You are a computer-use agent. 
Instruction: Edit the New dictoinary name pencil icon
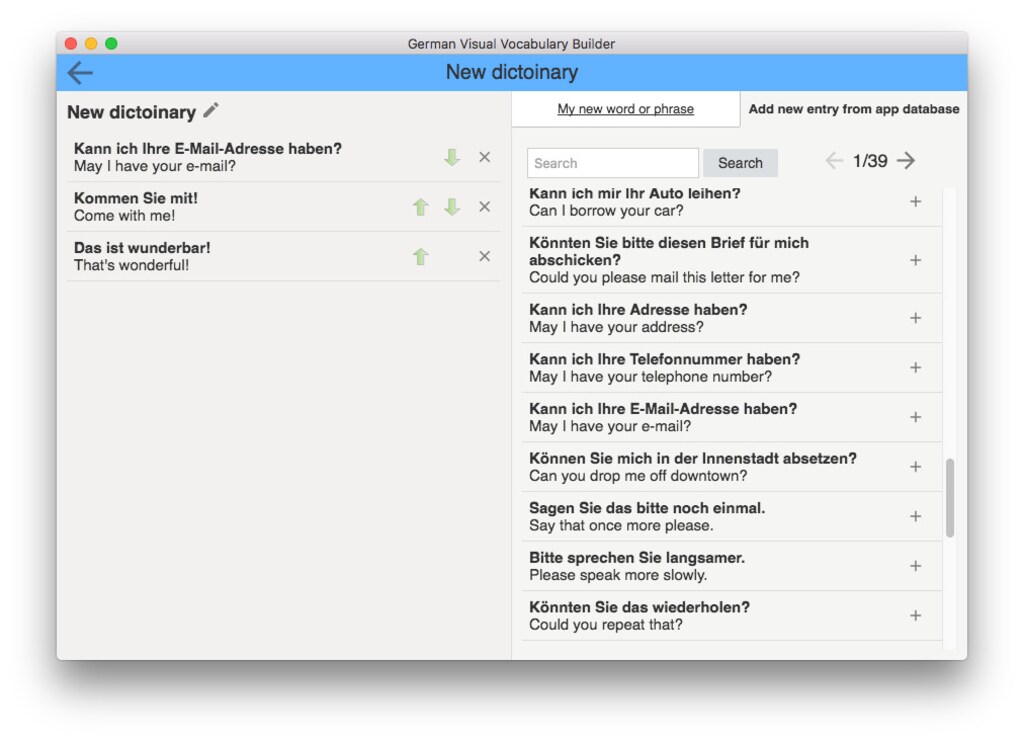click(x=210, y=111)
